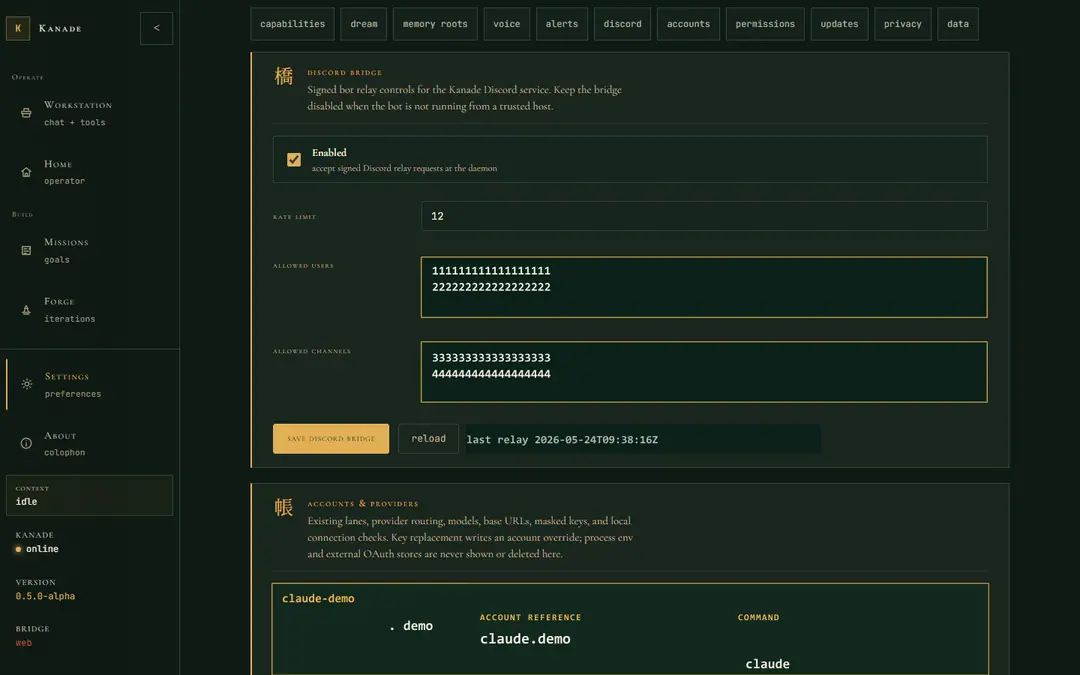Screen dimensions: 1080x675
Task: Click into the allowed channels text area
Action: 704,372
